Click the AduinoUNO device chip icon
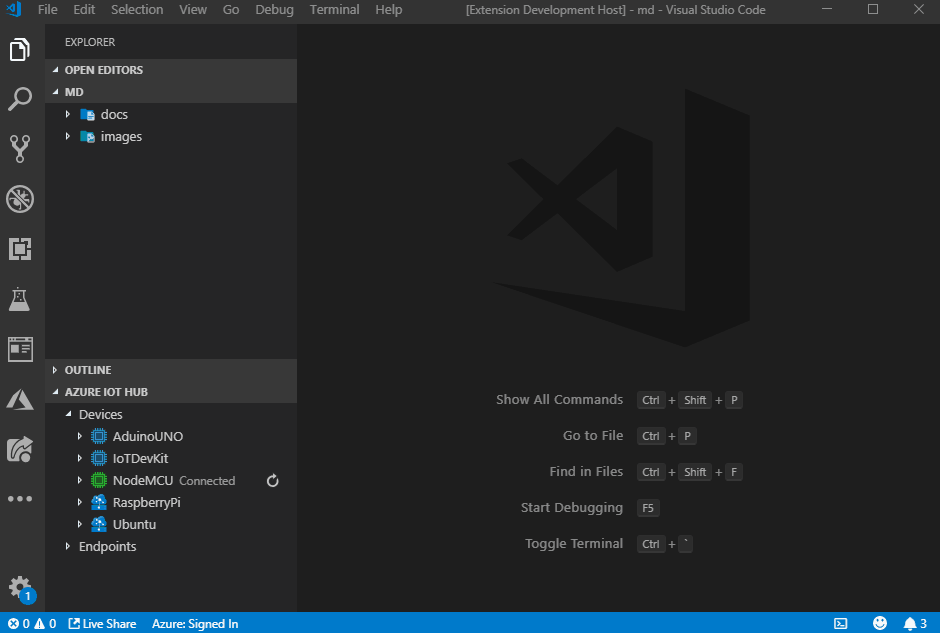The image size is (940, 633). pyautogui.click(x=99, y=436)
